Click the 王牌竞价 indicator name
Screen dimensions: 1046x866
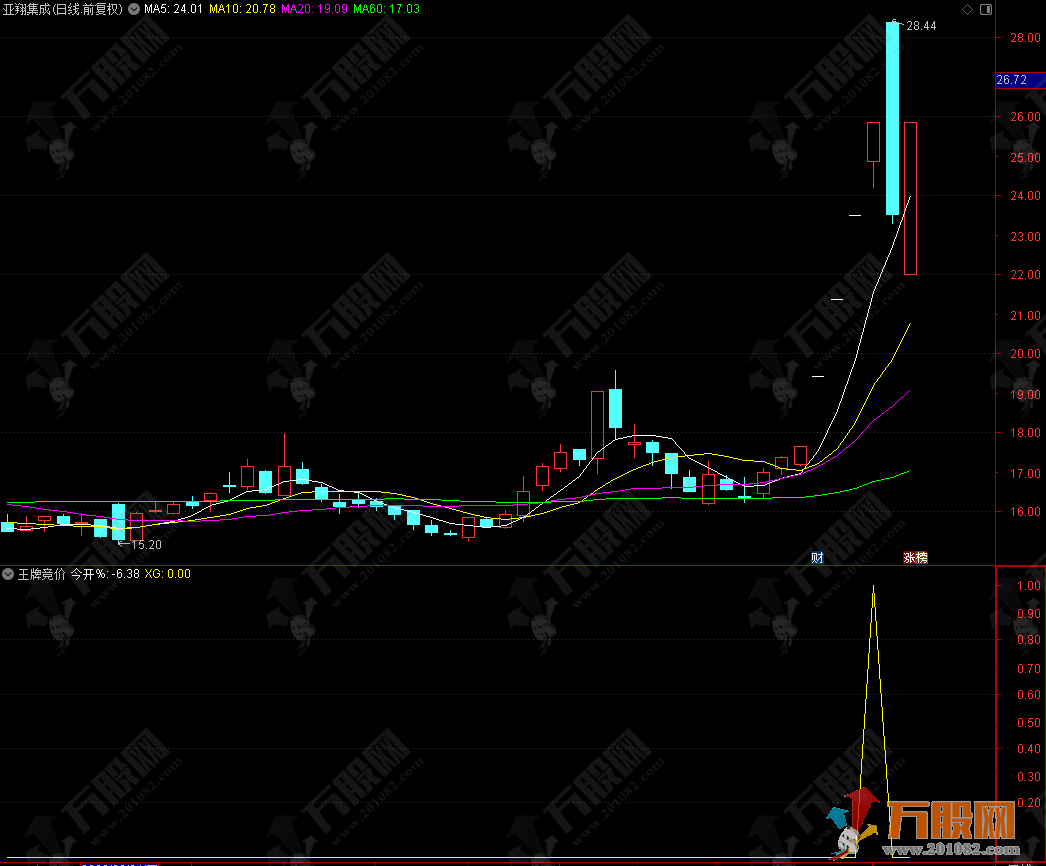click(x=41, y=574)
